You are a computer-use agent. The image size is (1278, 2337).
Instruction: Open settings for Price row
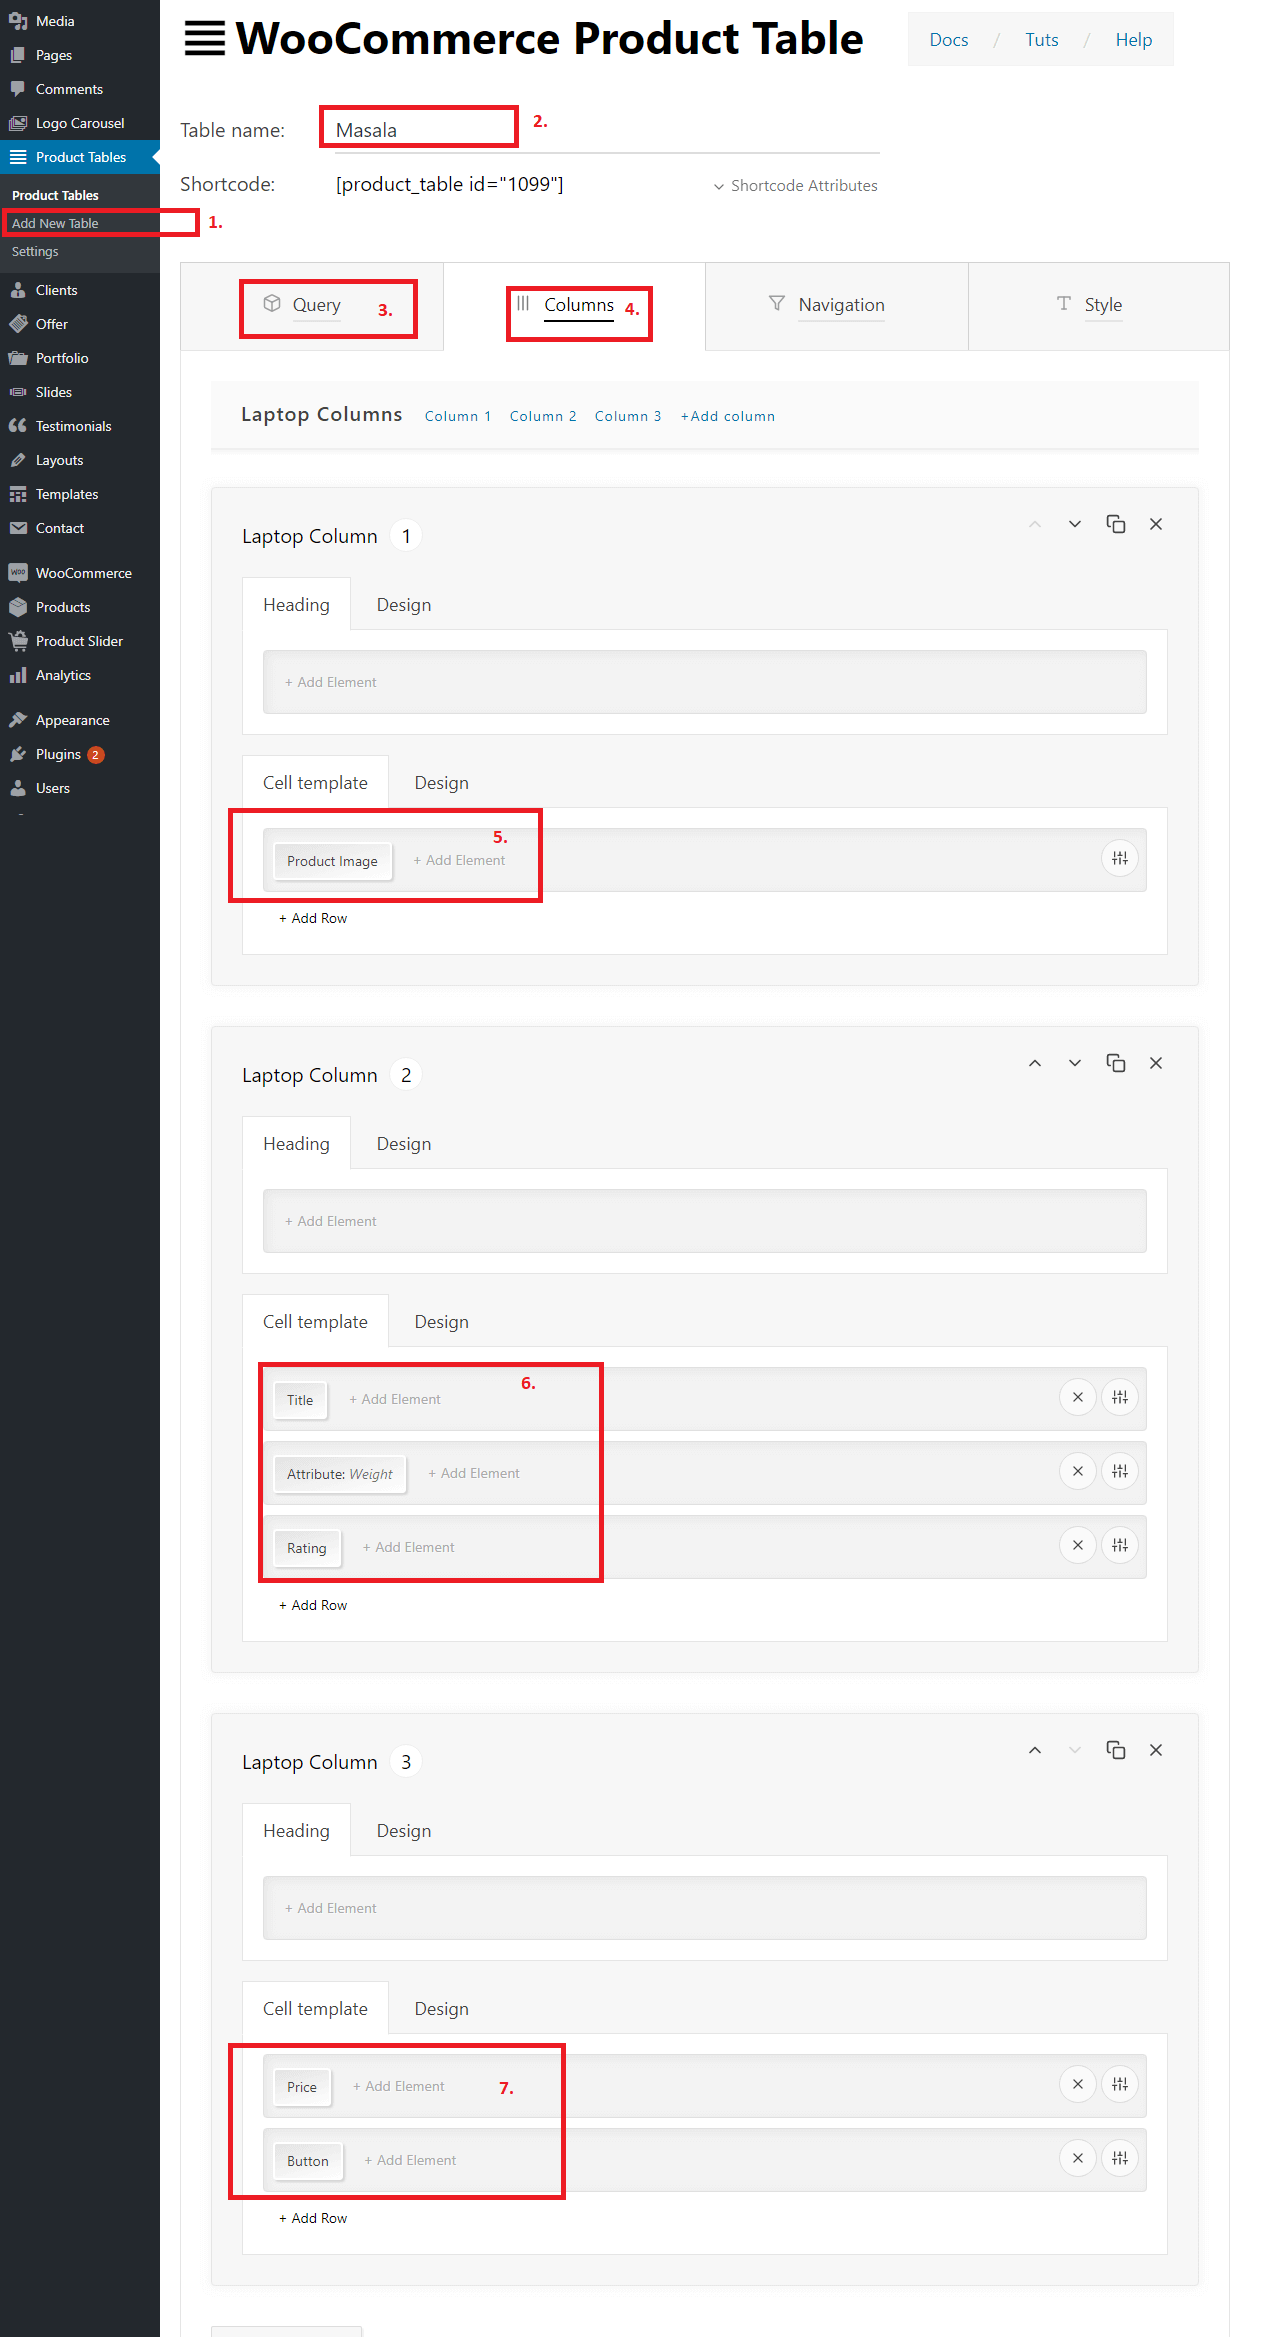[x=1120, y=2084]
